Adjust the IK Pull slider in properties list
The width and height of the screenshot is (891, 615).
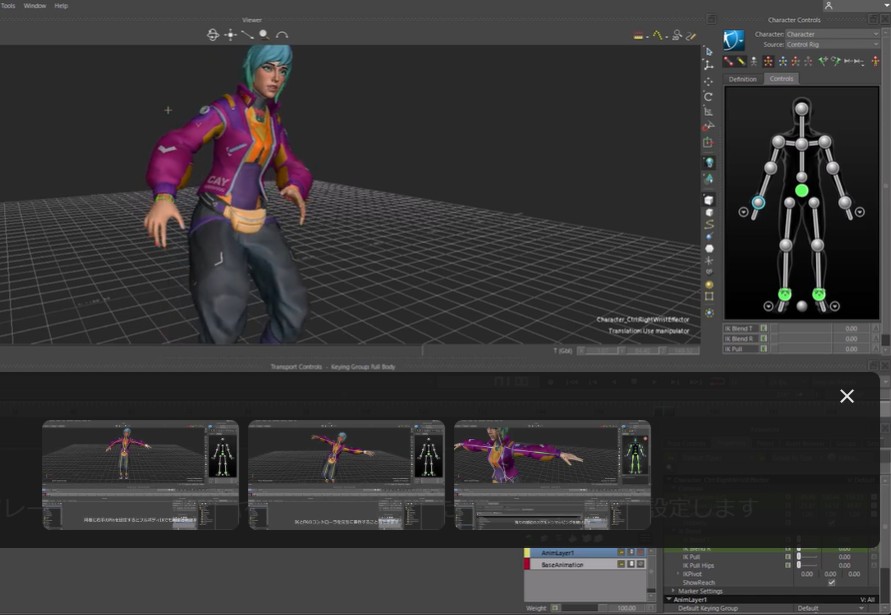click(807, 557)
